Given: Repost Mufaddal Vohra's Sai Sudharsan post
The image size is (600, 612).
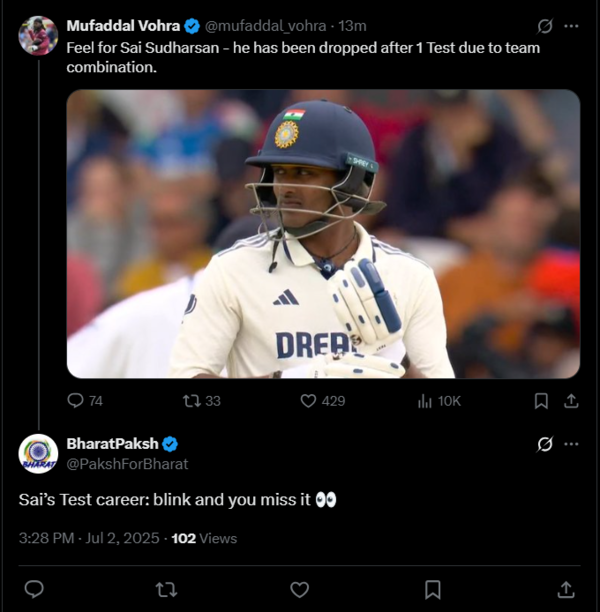Looking at the screenshot, I should (x=192, y=401).
